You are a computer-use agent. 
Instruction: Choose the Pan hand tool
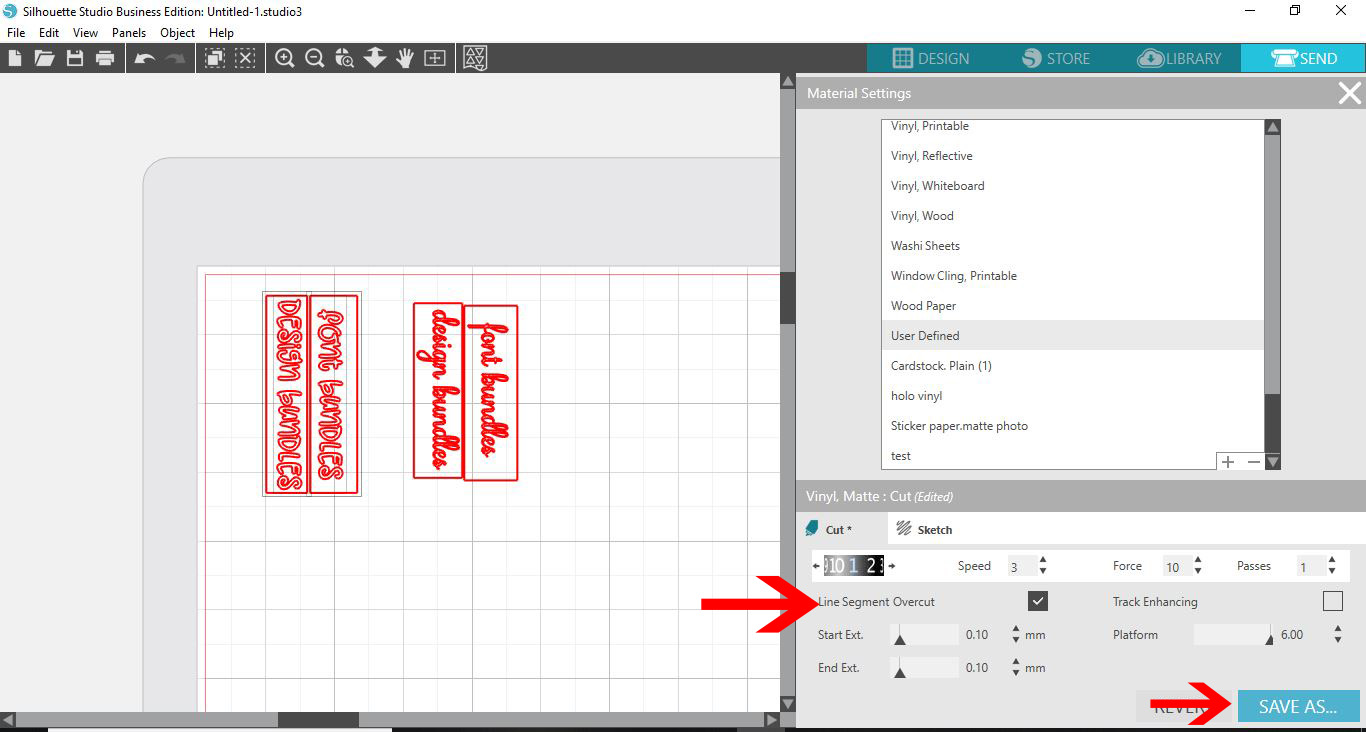pos(405,58)
